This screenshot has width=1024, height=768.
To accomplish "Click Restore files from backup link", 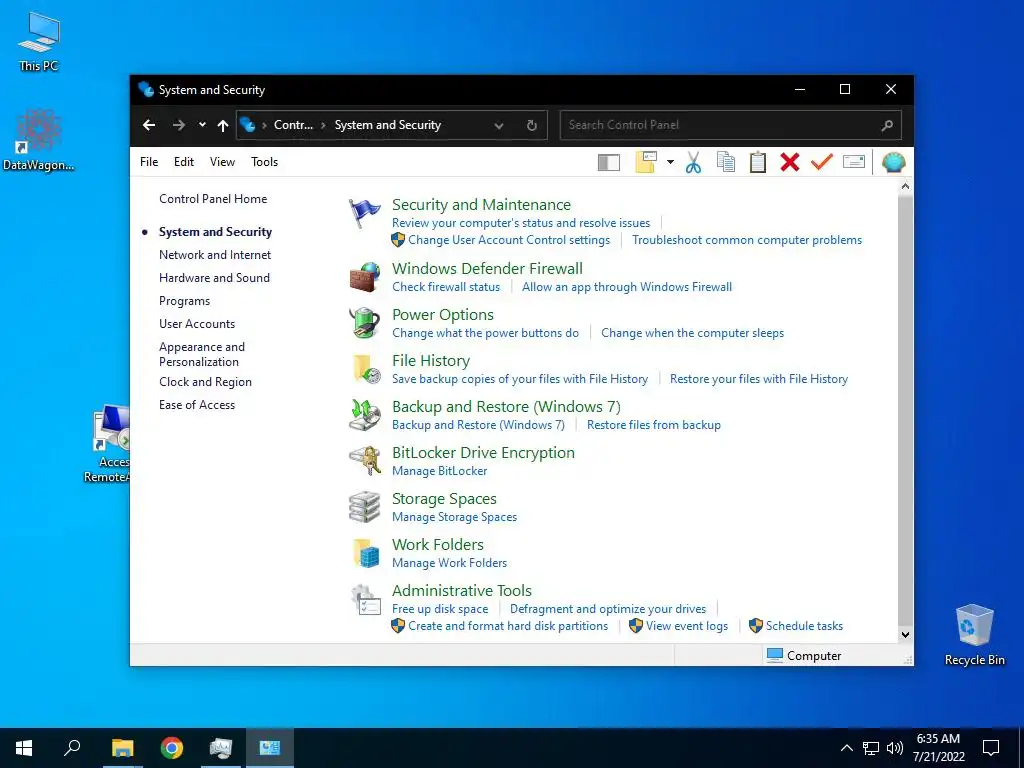I will click(x=654, y=424).
